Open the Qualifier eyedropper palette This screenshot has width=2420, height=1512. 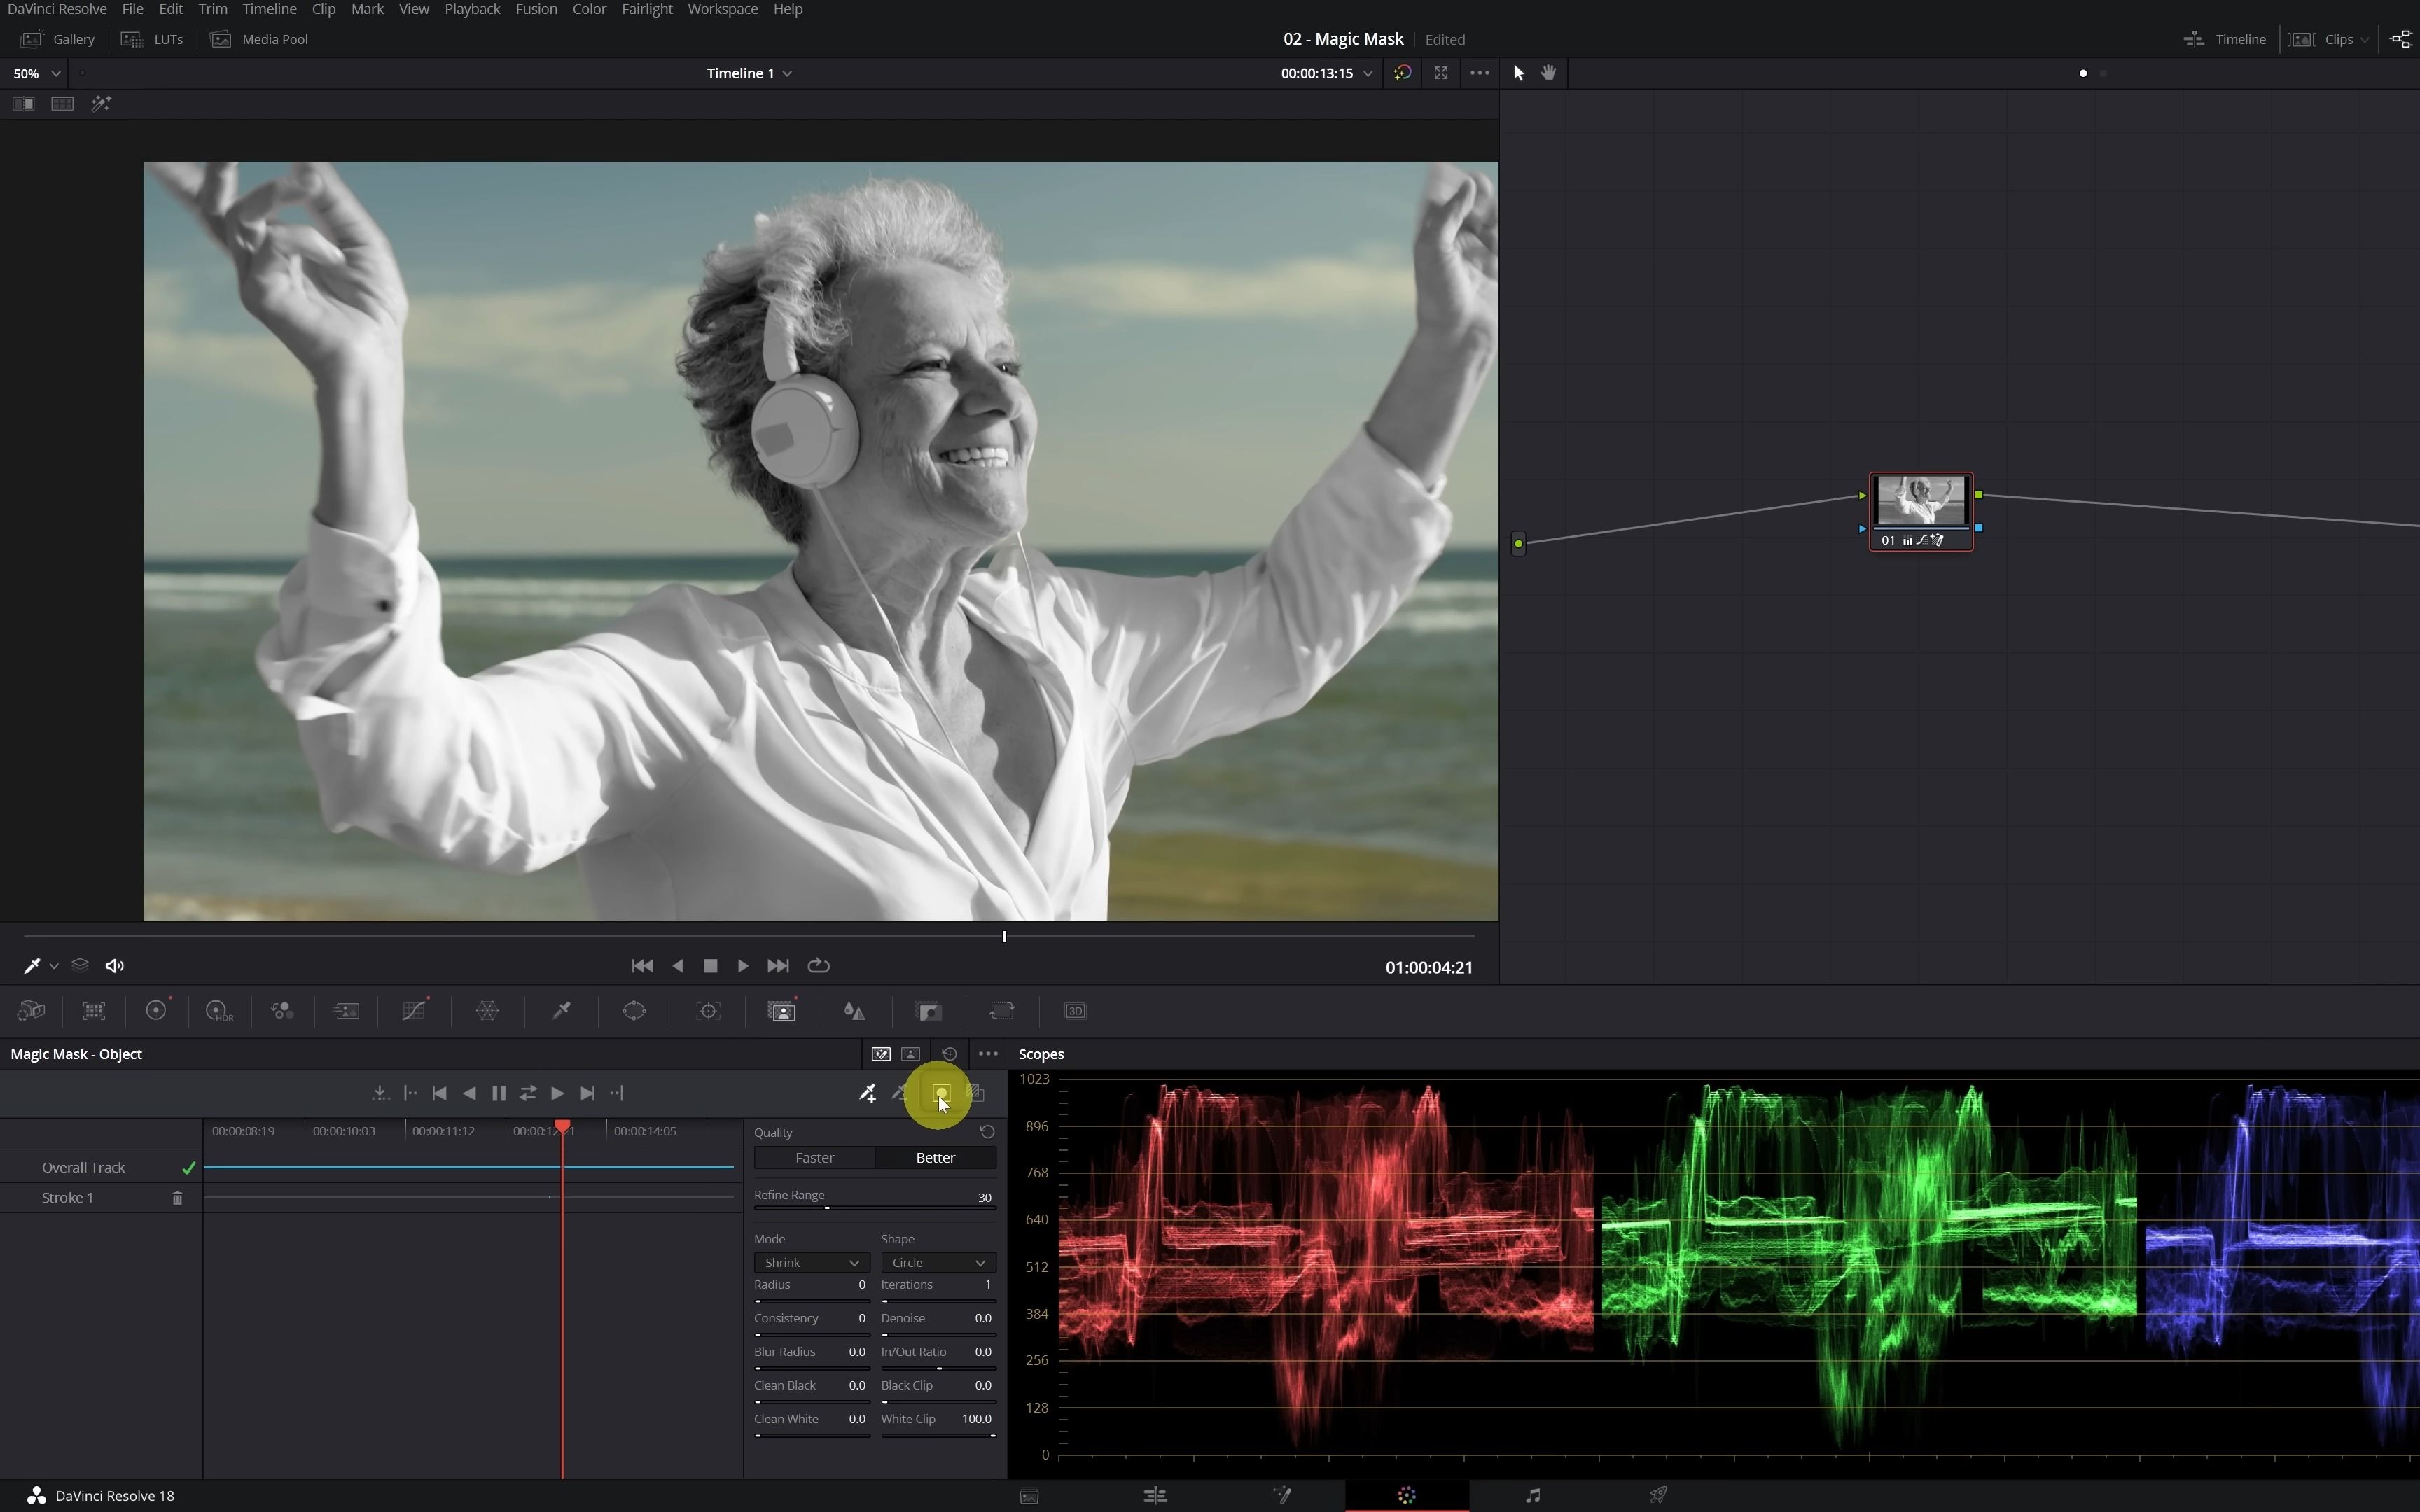[x=561, y=1011]
